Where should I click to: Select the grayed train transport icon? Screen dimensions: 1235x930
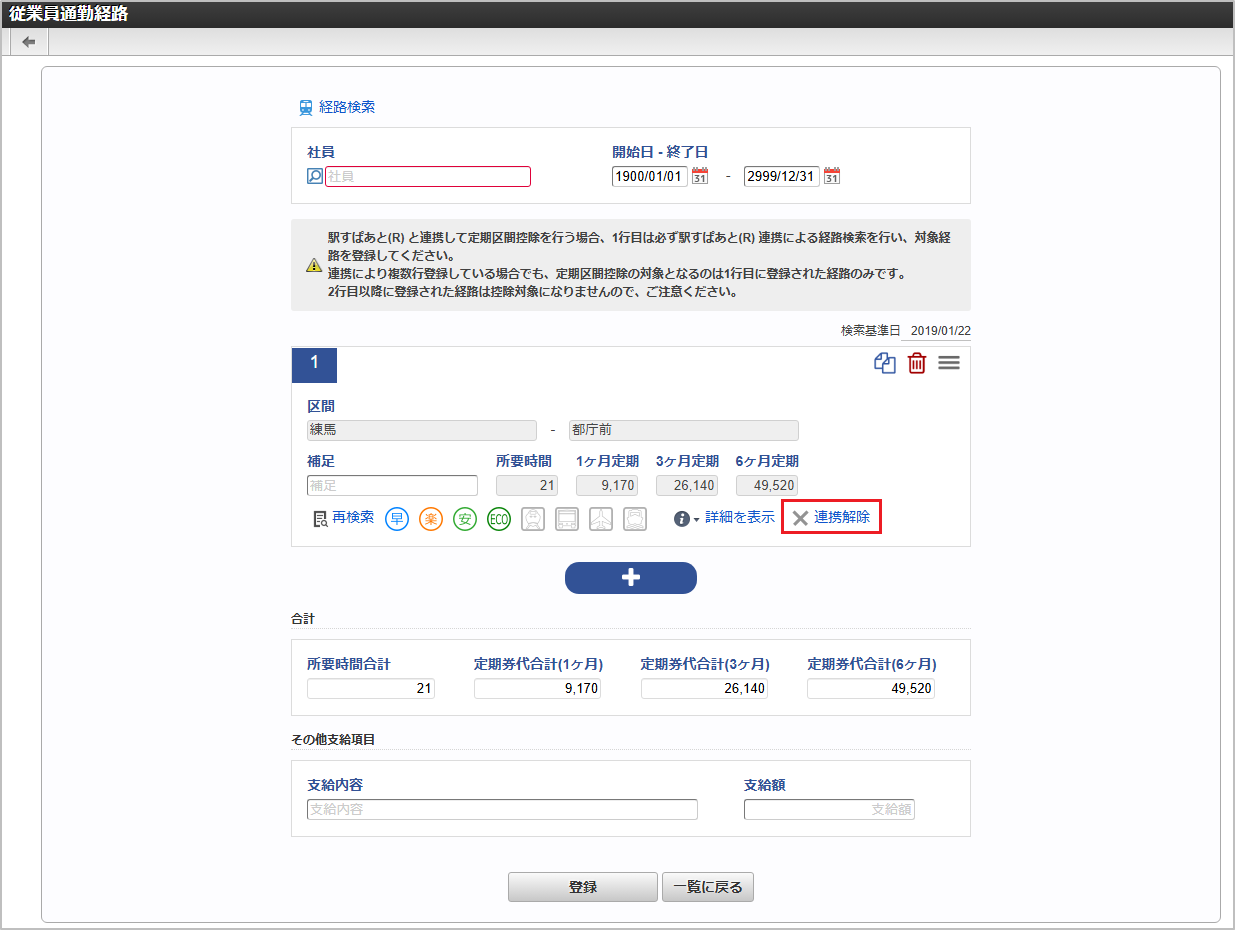coord(533,518)
